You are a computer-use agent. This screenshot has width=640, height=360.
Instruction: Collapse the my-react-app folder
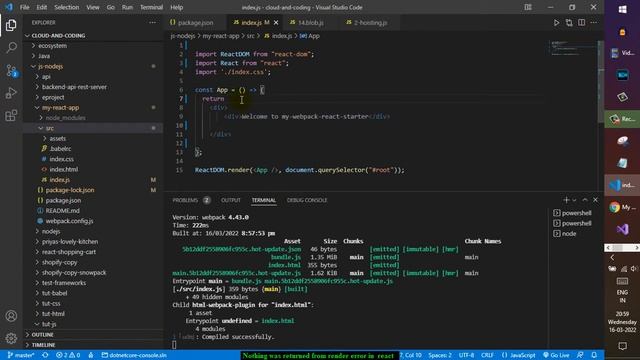[x=60, y=107]
